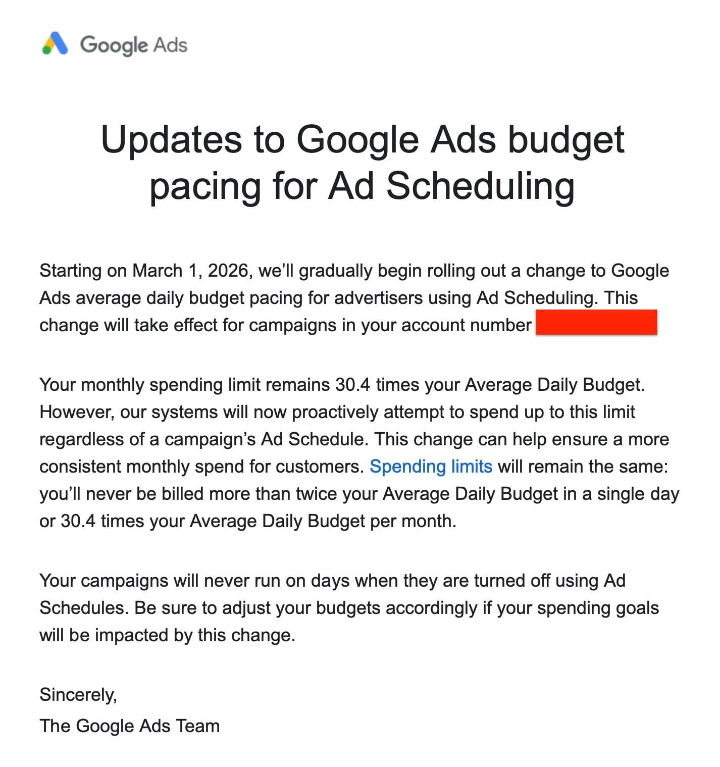Open the "Spending limits" link
This screenshot has width=720, height=767.
(431, 466)
